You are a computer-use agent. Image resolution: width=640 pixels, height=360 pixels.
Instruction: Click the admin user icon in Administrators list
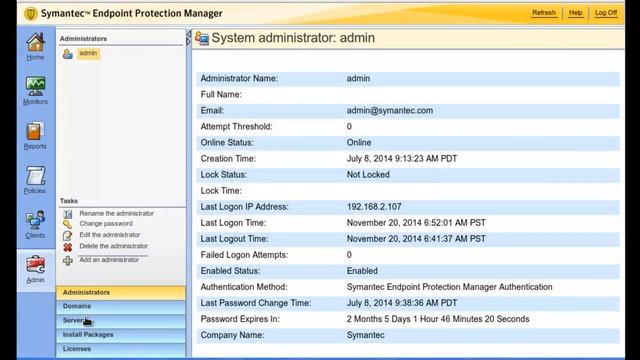[x=68, y=53]
